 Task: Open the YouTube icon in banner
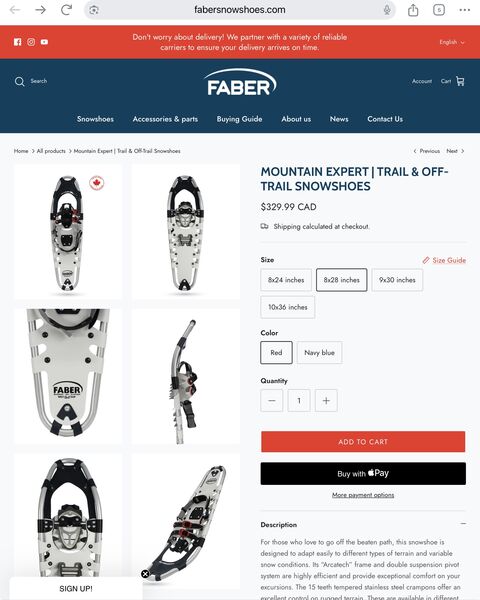[x=44, y=42]
